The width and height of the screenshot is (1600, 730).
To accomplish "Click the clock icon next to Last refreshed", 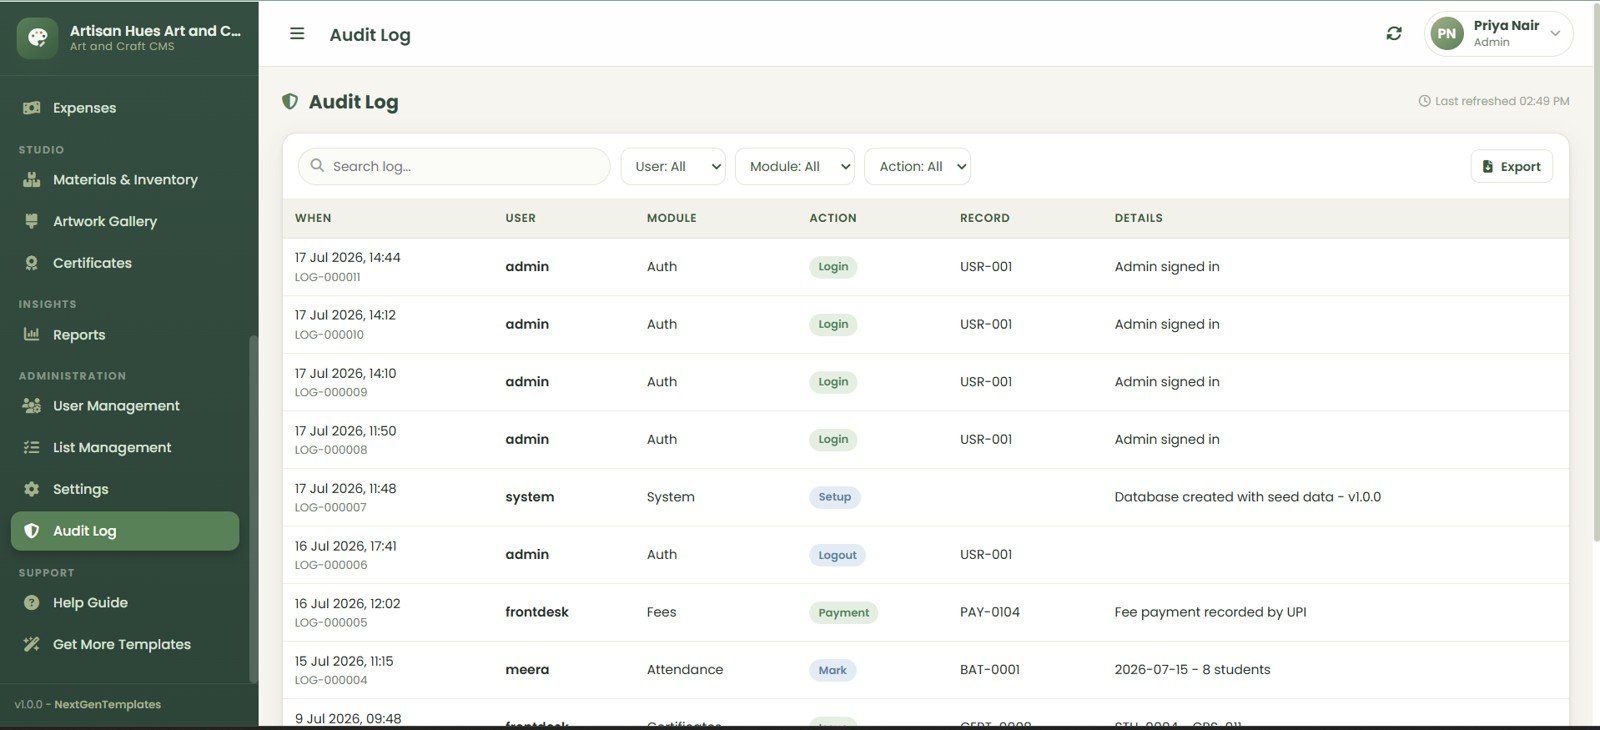I will click(x=1424, y=101).
